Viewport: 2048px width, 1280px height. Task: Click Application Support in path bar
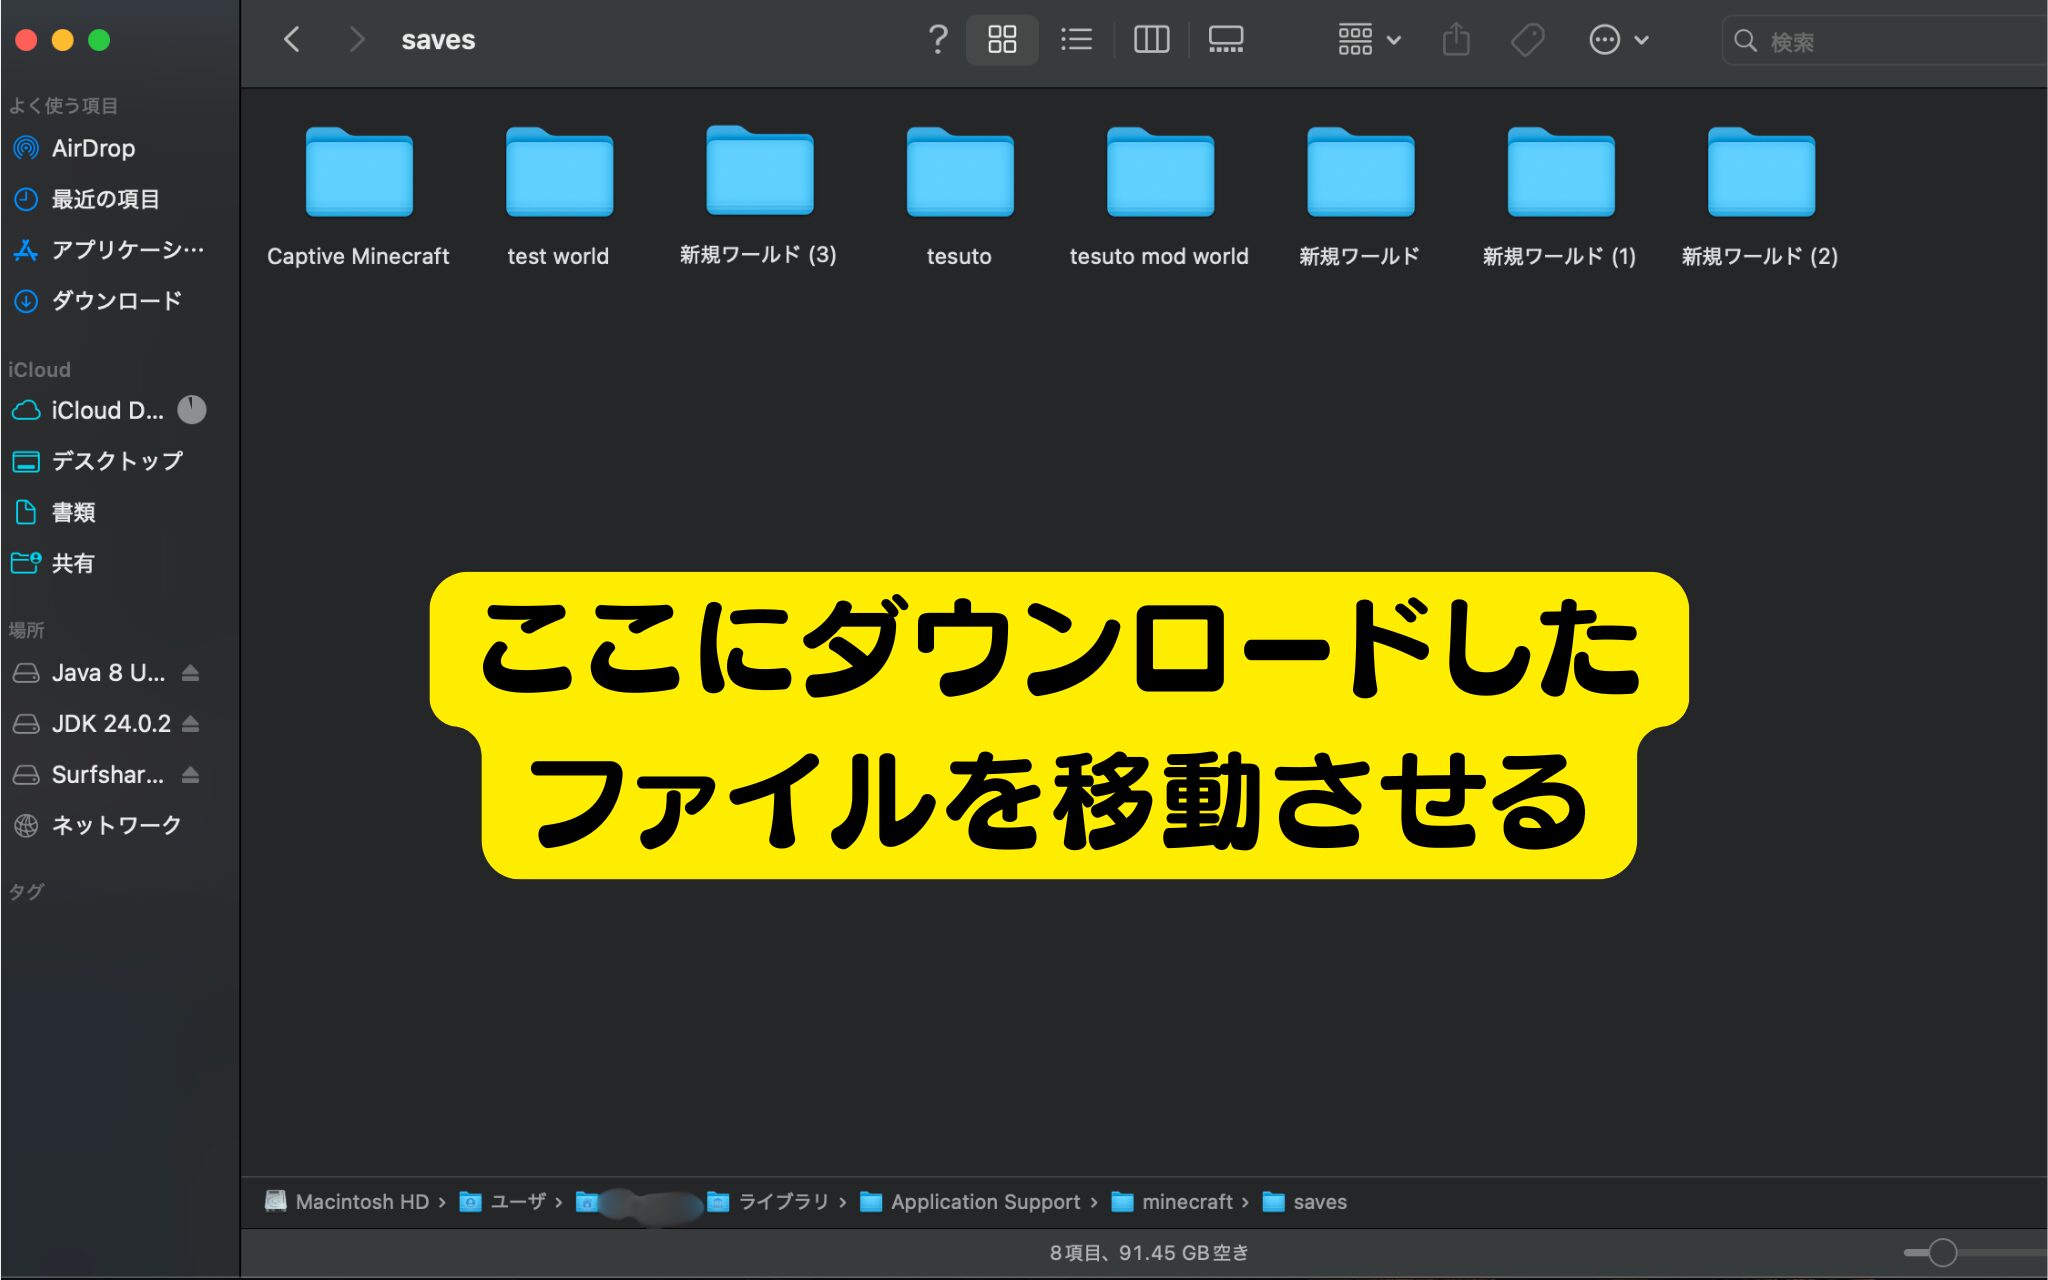click(x=985, y=1202)
